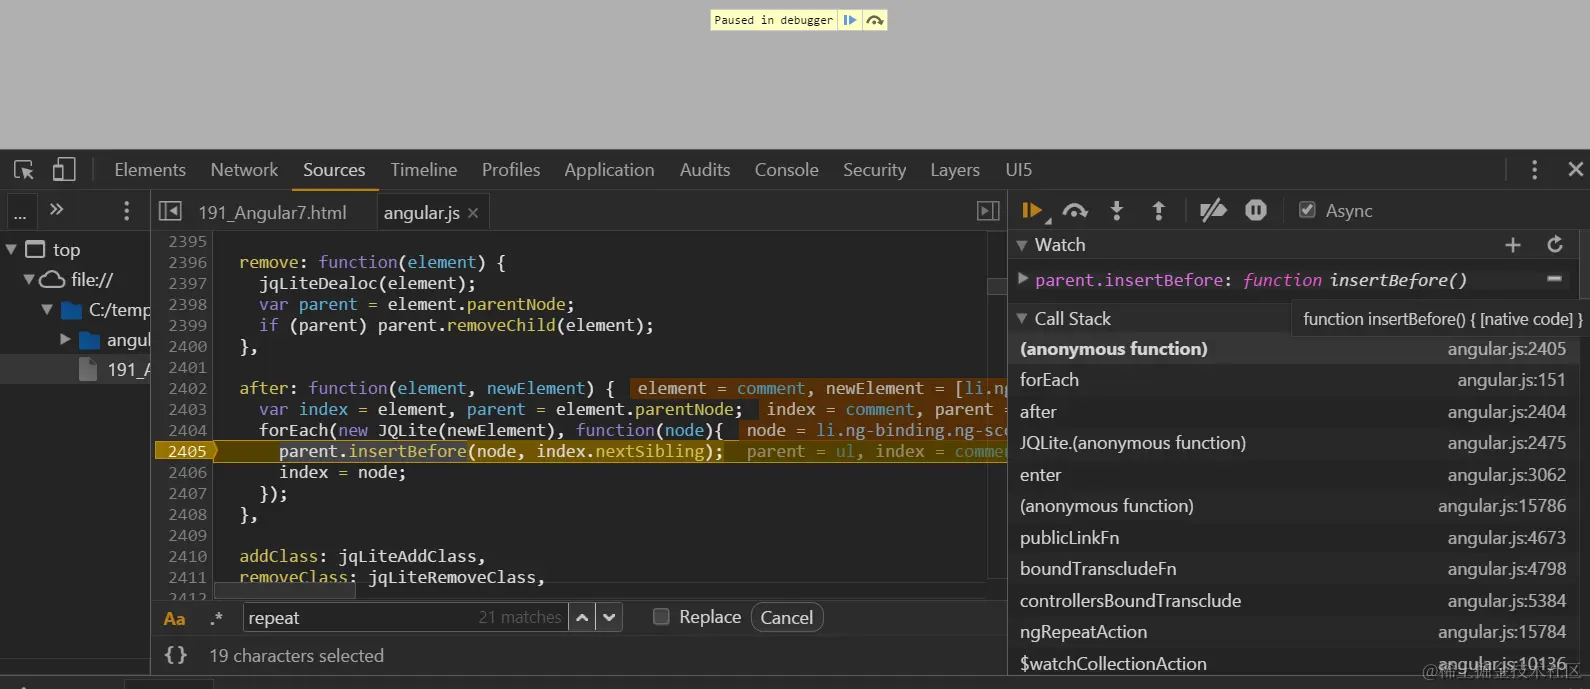1590x689 pixels.
Task: Expand the parent.insertBefore watch entry
Action: [x=1023, y=279]
